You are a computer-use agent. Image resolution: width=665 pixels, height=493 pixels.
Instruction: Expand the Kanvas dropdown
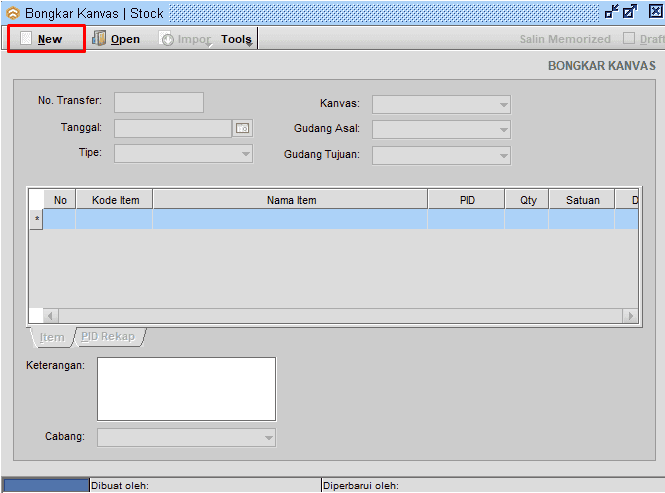[x=503, y=105]
